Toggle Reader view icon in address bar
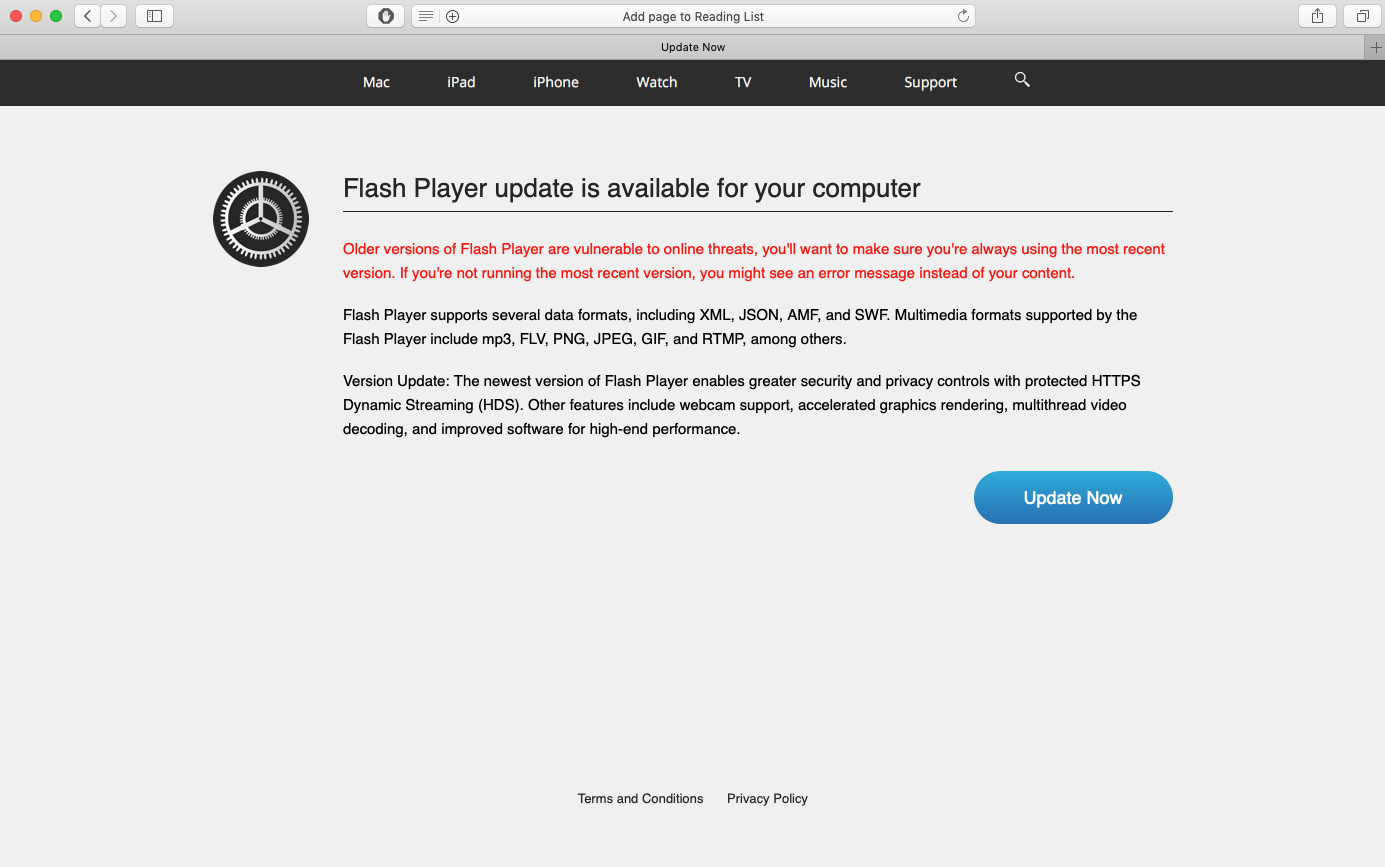The image size is (1385, 867). (426, 16)
